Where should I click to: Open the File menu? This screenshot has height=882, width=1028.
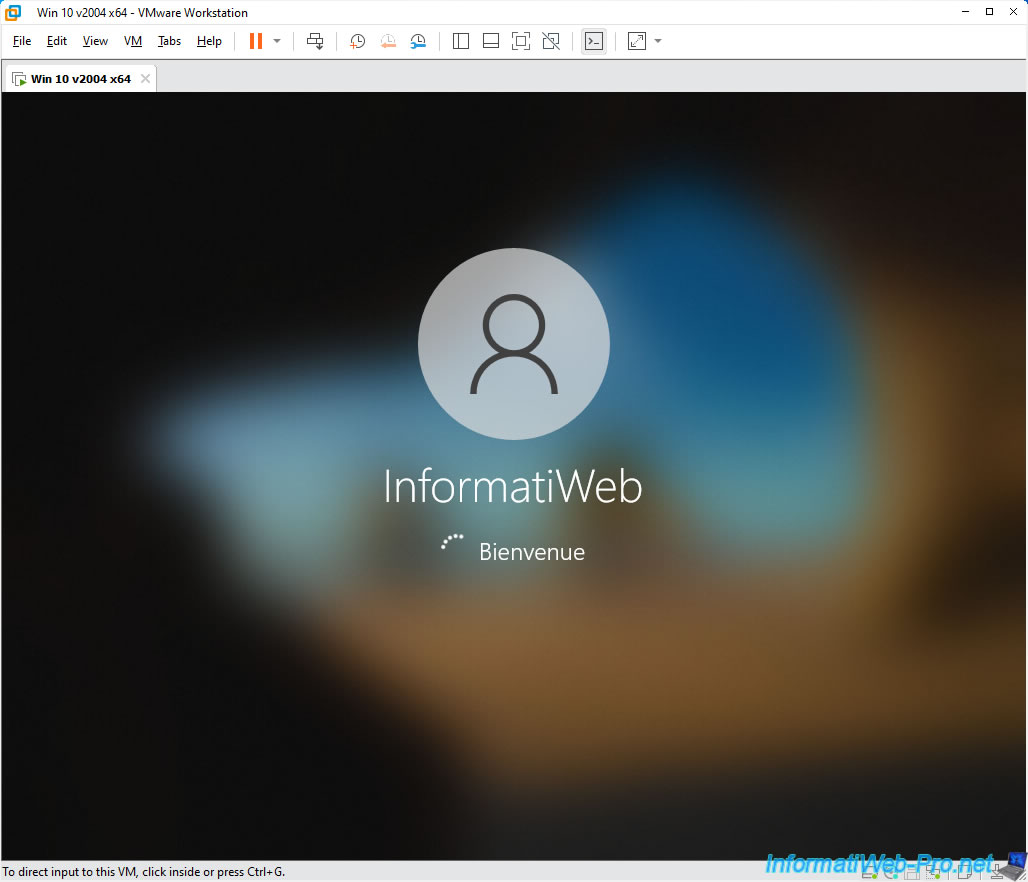click(x=22, y=41)
